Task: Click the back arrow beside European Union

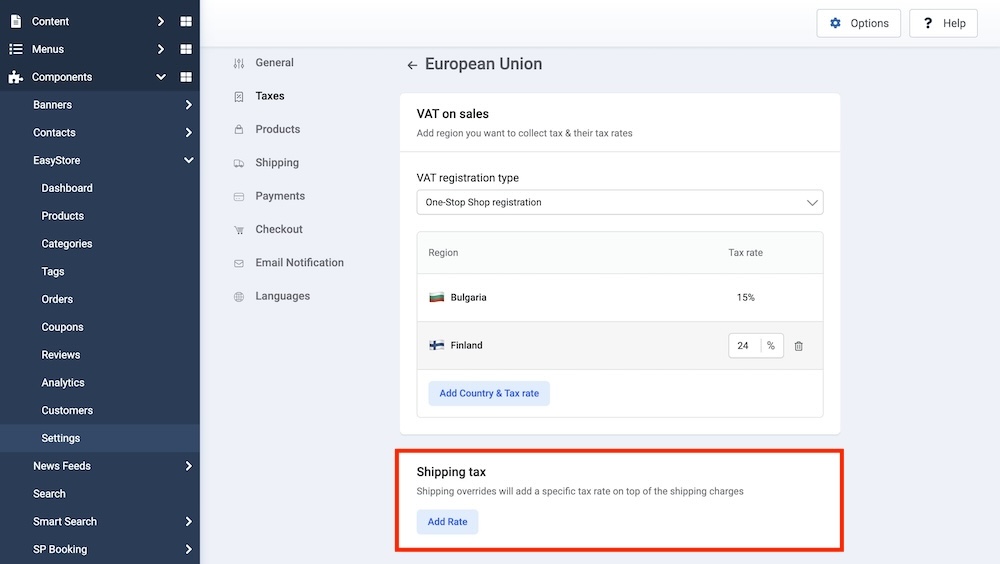Action: 412,65
